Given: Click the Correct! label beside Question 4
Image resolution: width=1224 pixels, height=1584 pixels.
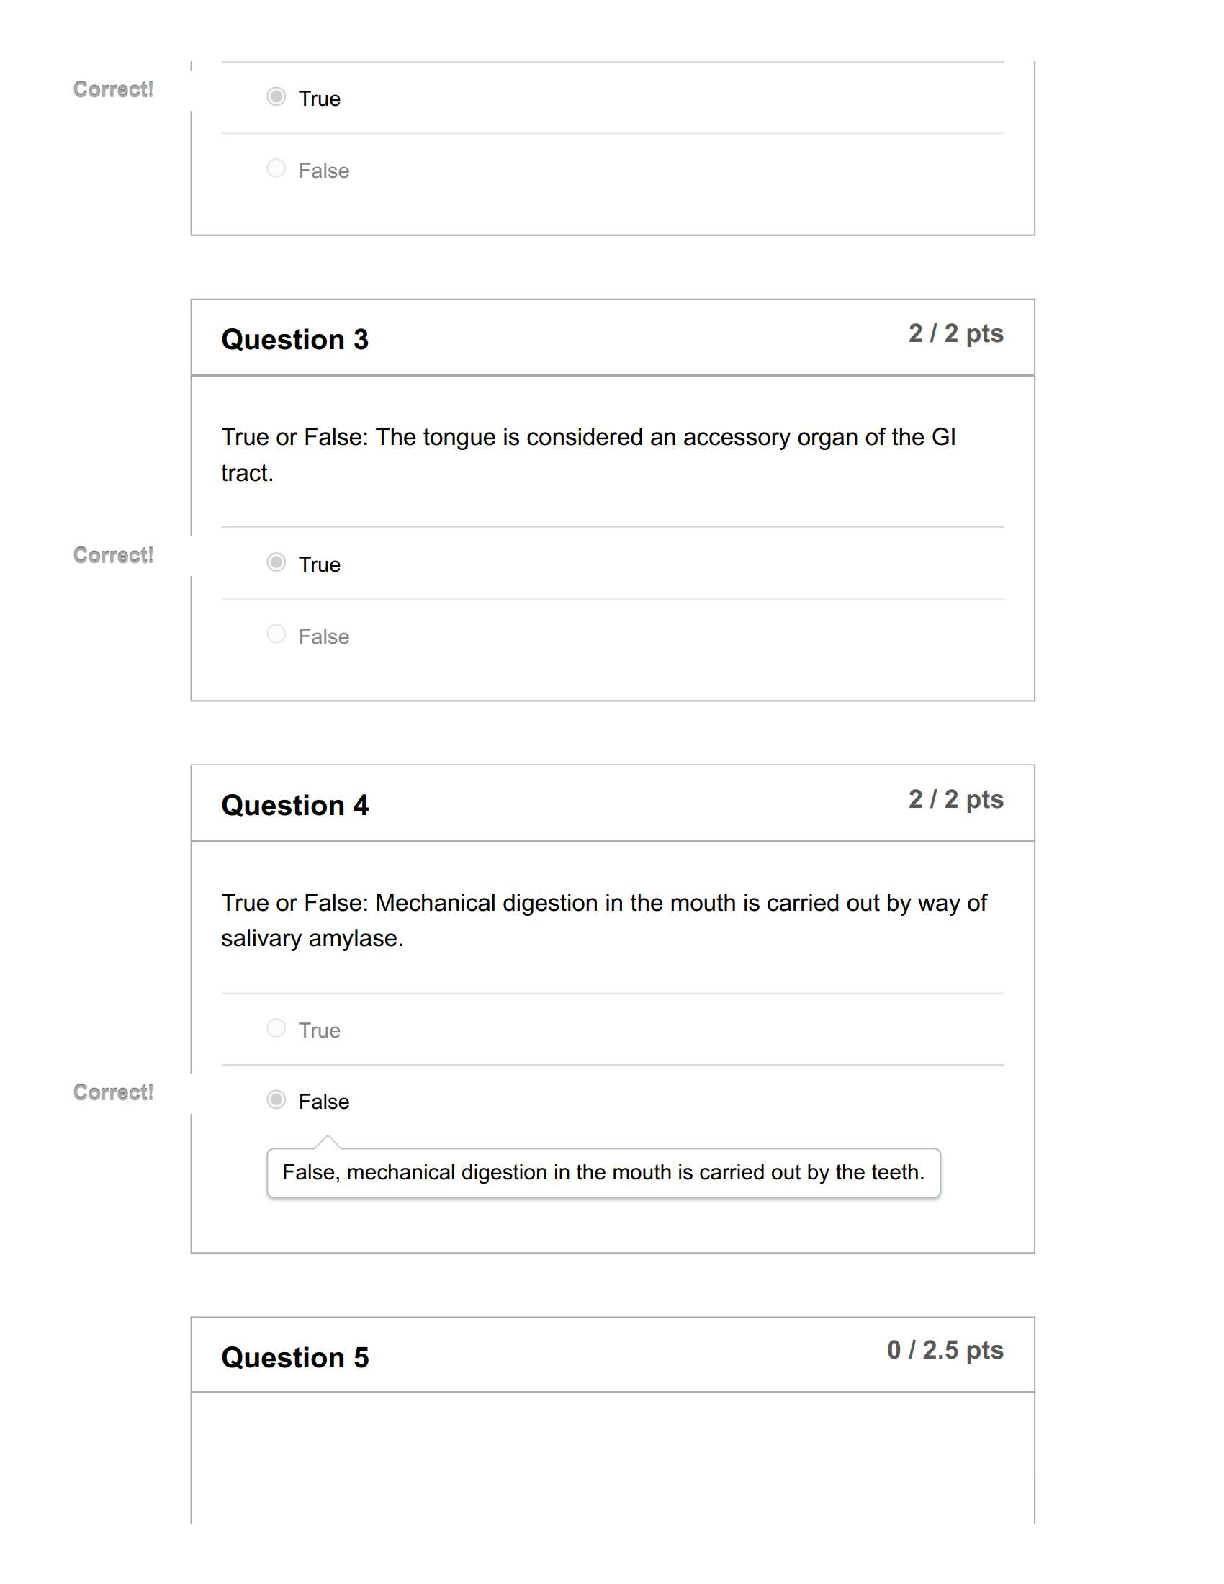Looking at the screenshot, I should click(x=113, y=1093).
